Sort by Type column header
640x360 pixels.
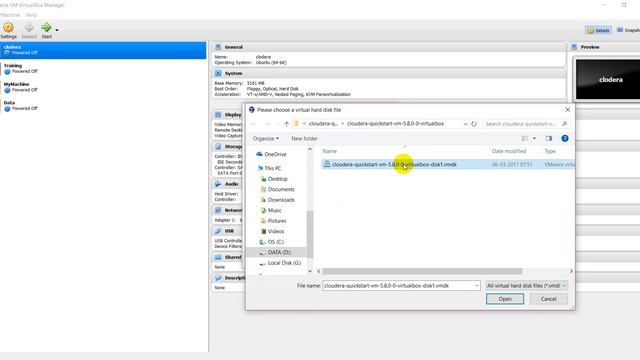550,151
